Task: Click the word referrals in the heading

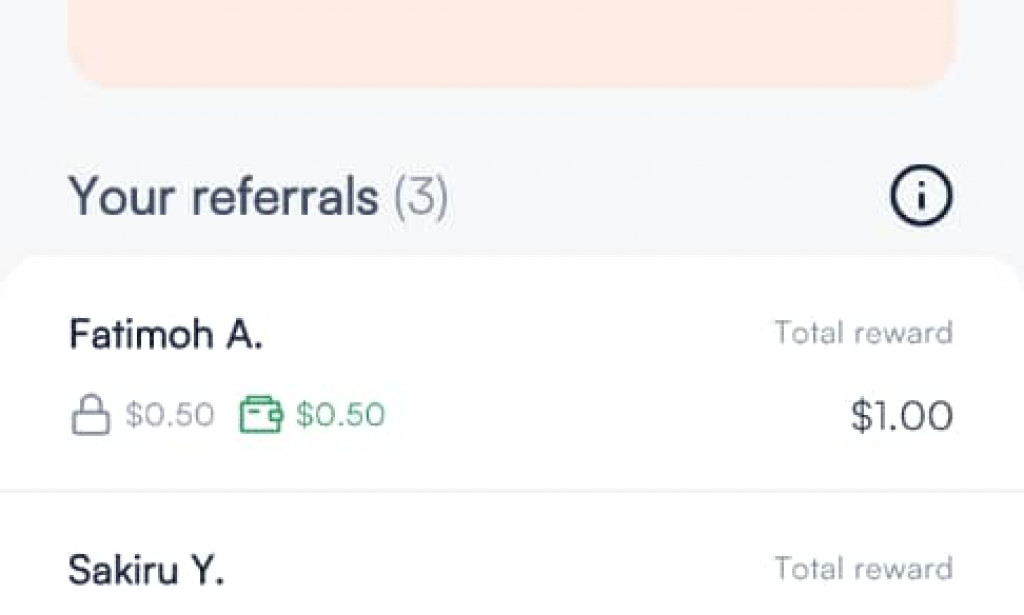Action: tap(285, 198)
